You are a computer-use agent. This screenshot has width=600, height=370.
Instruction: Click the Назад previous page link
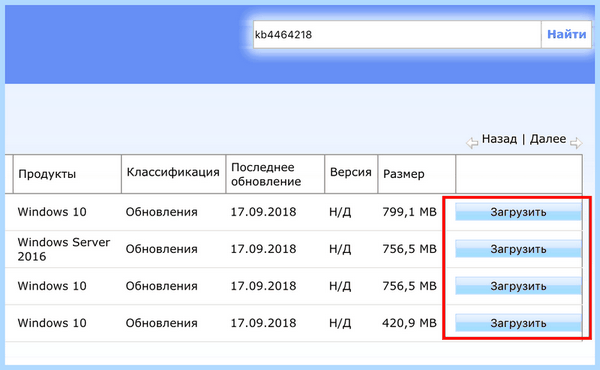point(499,139)
